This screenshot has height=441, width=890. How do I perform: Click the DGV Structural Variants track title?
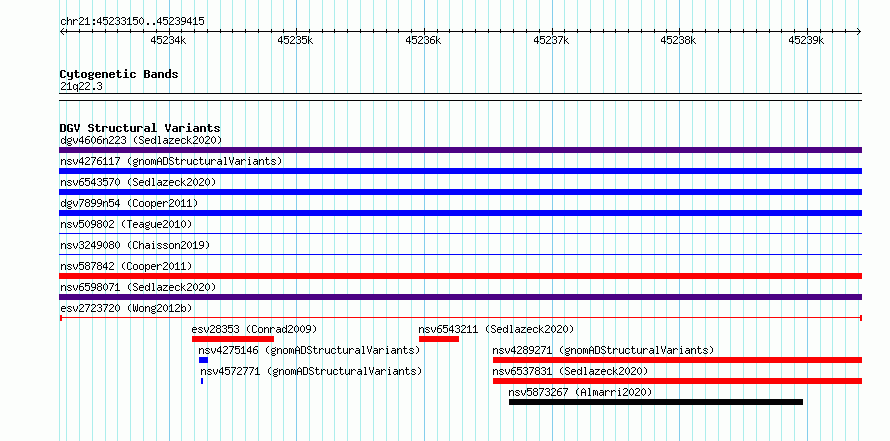(x=140, y=128)
